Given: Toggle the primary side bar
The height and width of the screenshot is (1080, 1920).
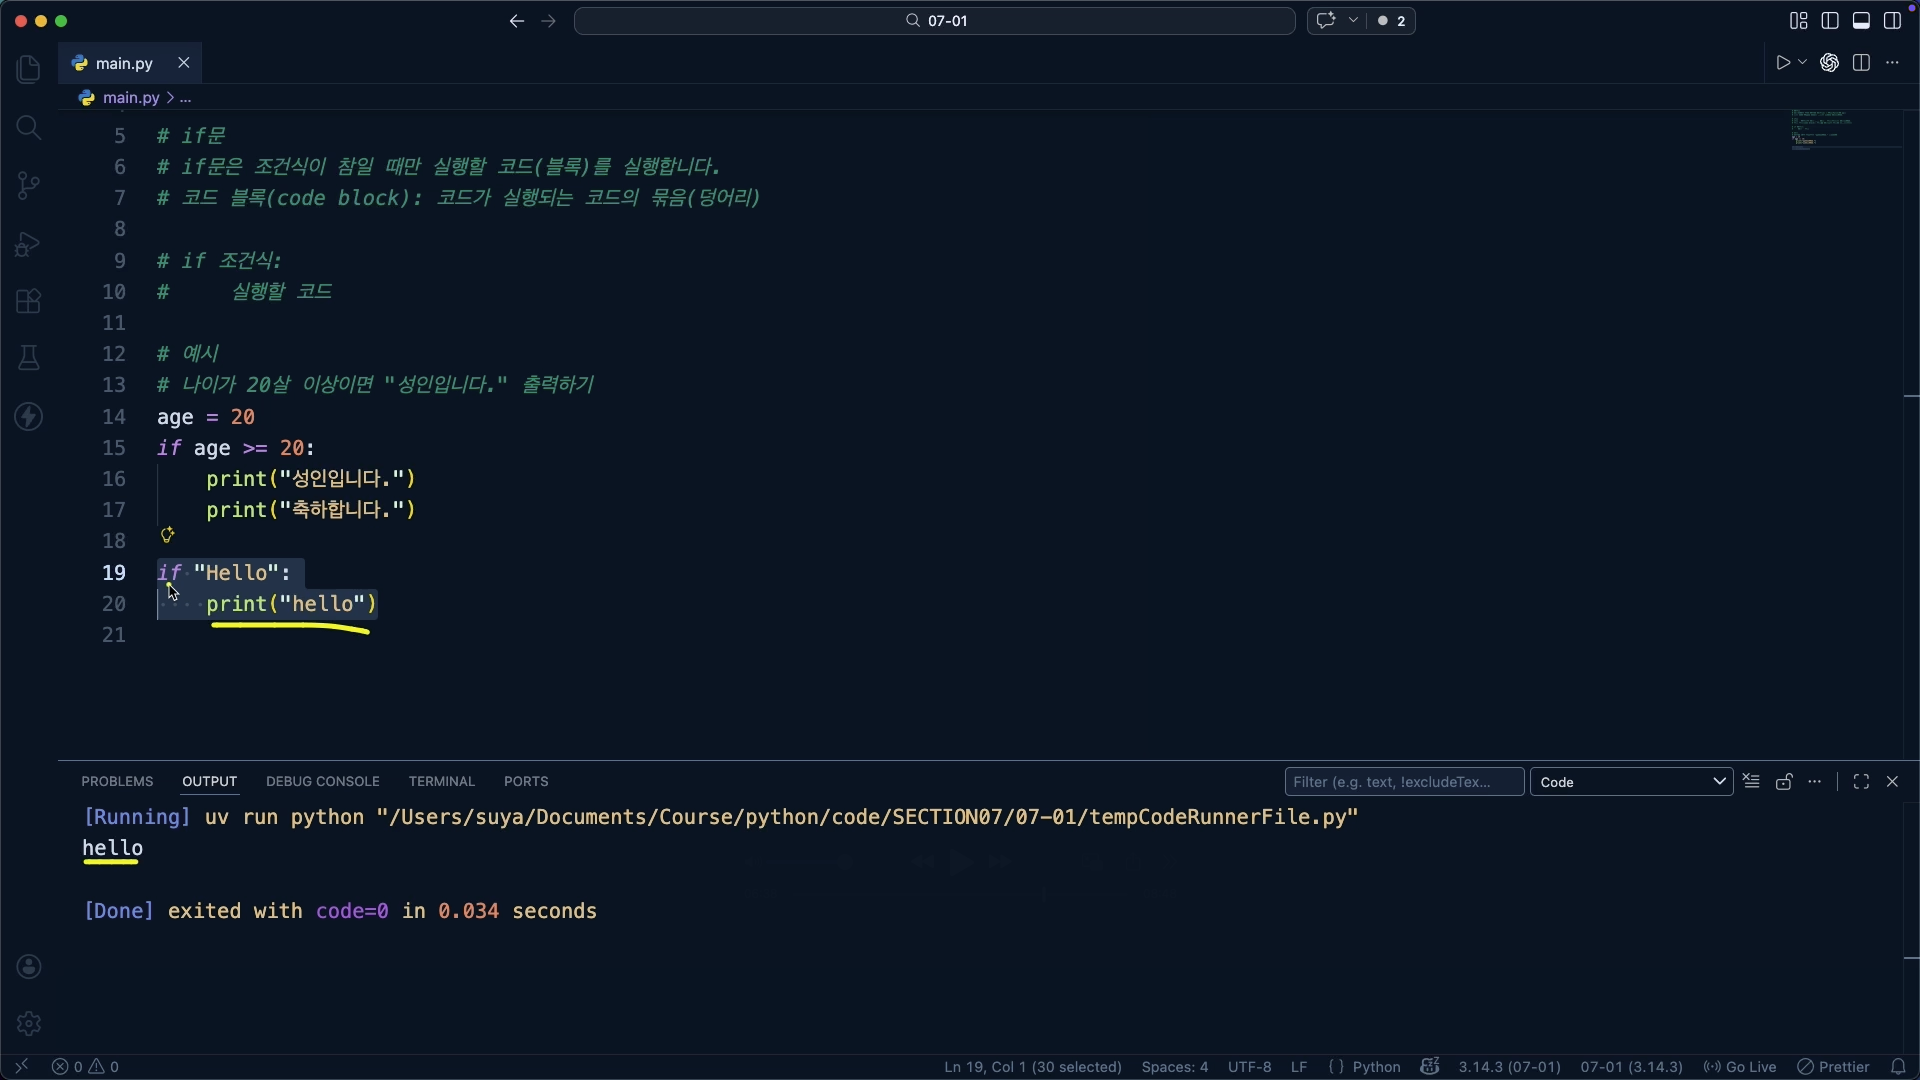Looking at the screenshot, I should 1830,21.
